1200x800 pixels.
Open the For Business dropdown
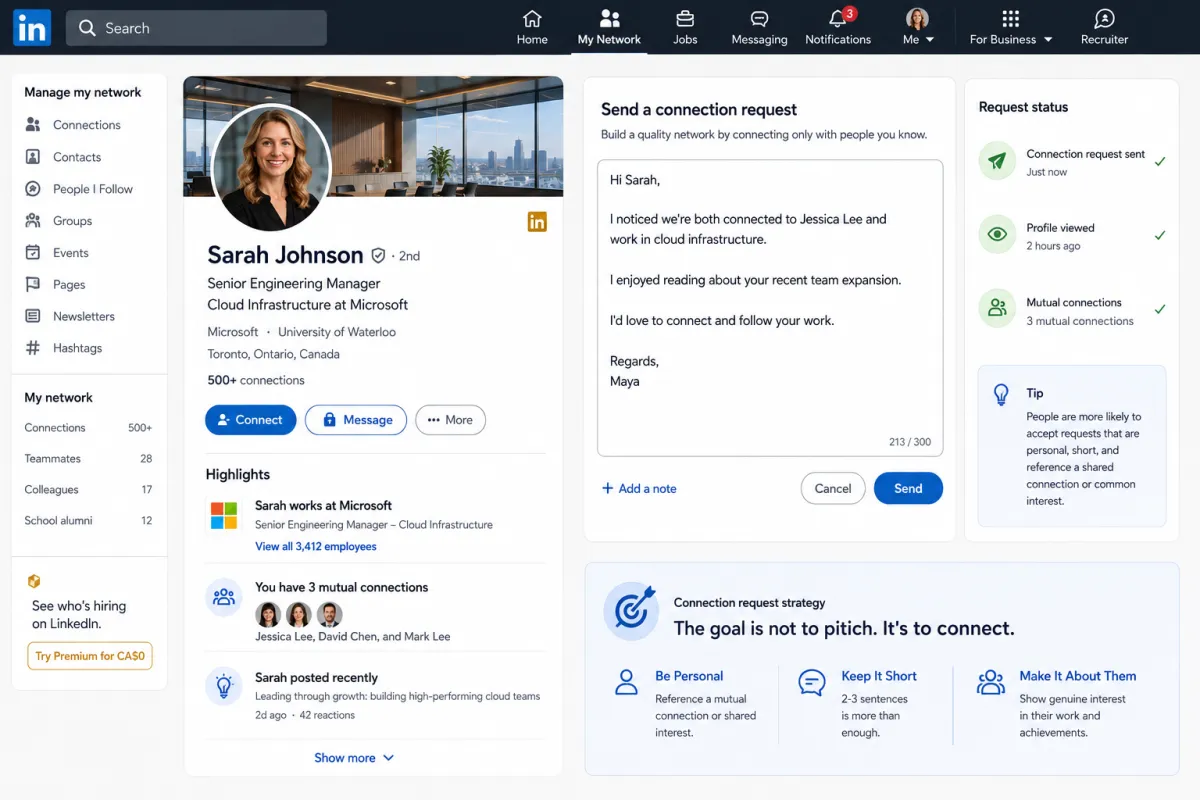[x=1011, y=28]
